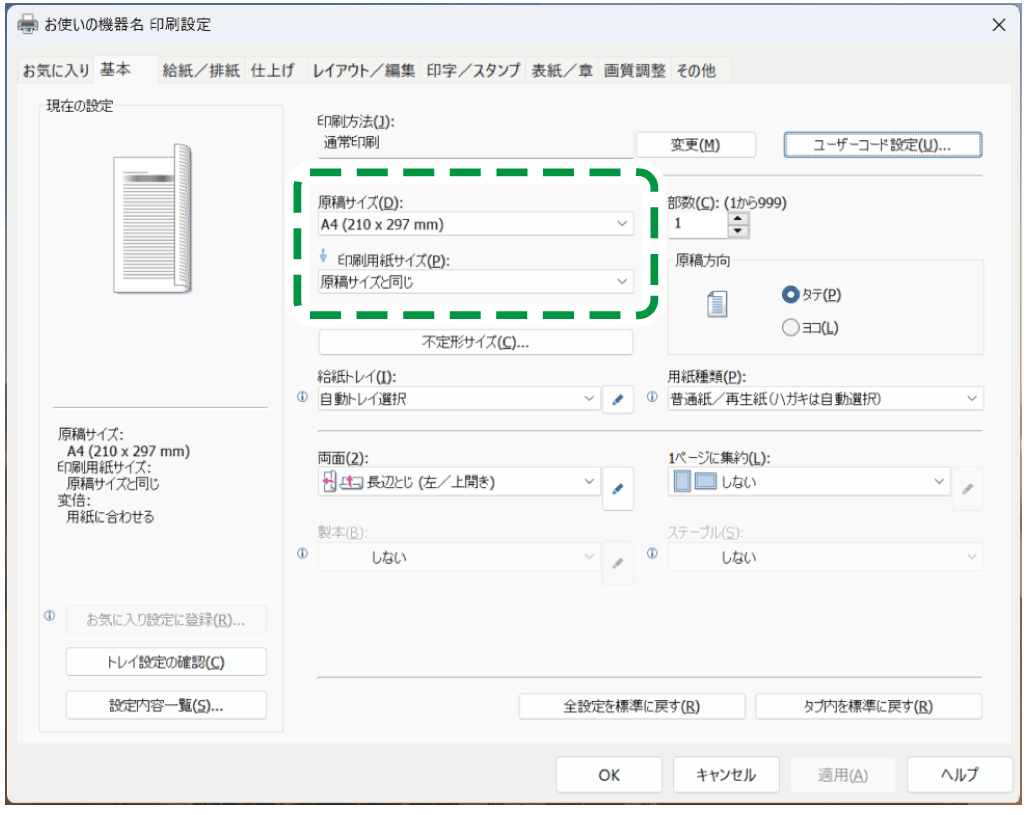Click the info icon next to ステープル
Image resolution: width=1028 pixels, height=815 pixels.
[652, 554]
